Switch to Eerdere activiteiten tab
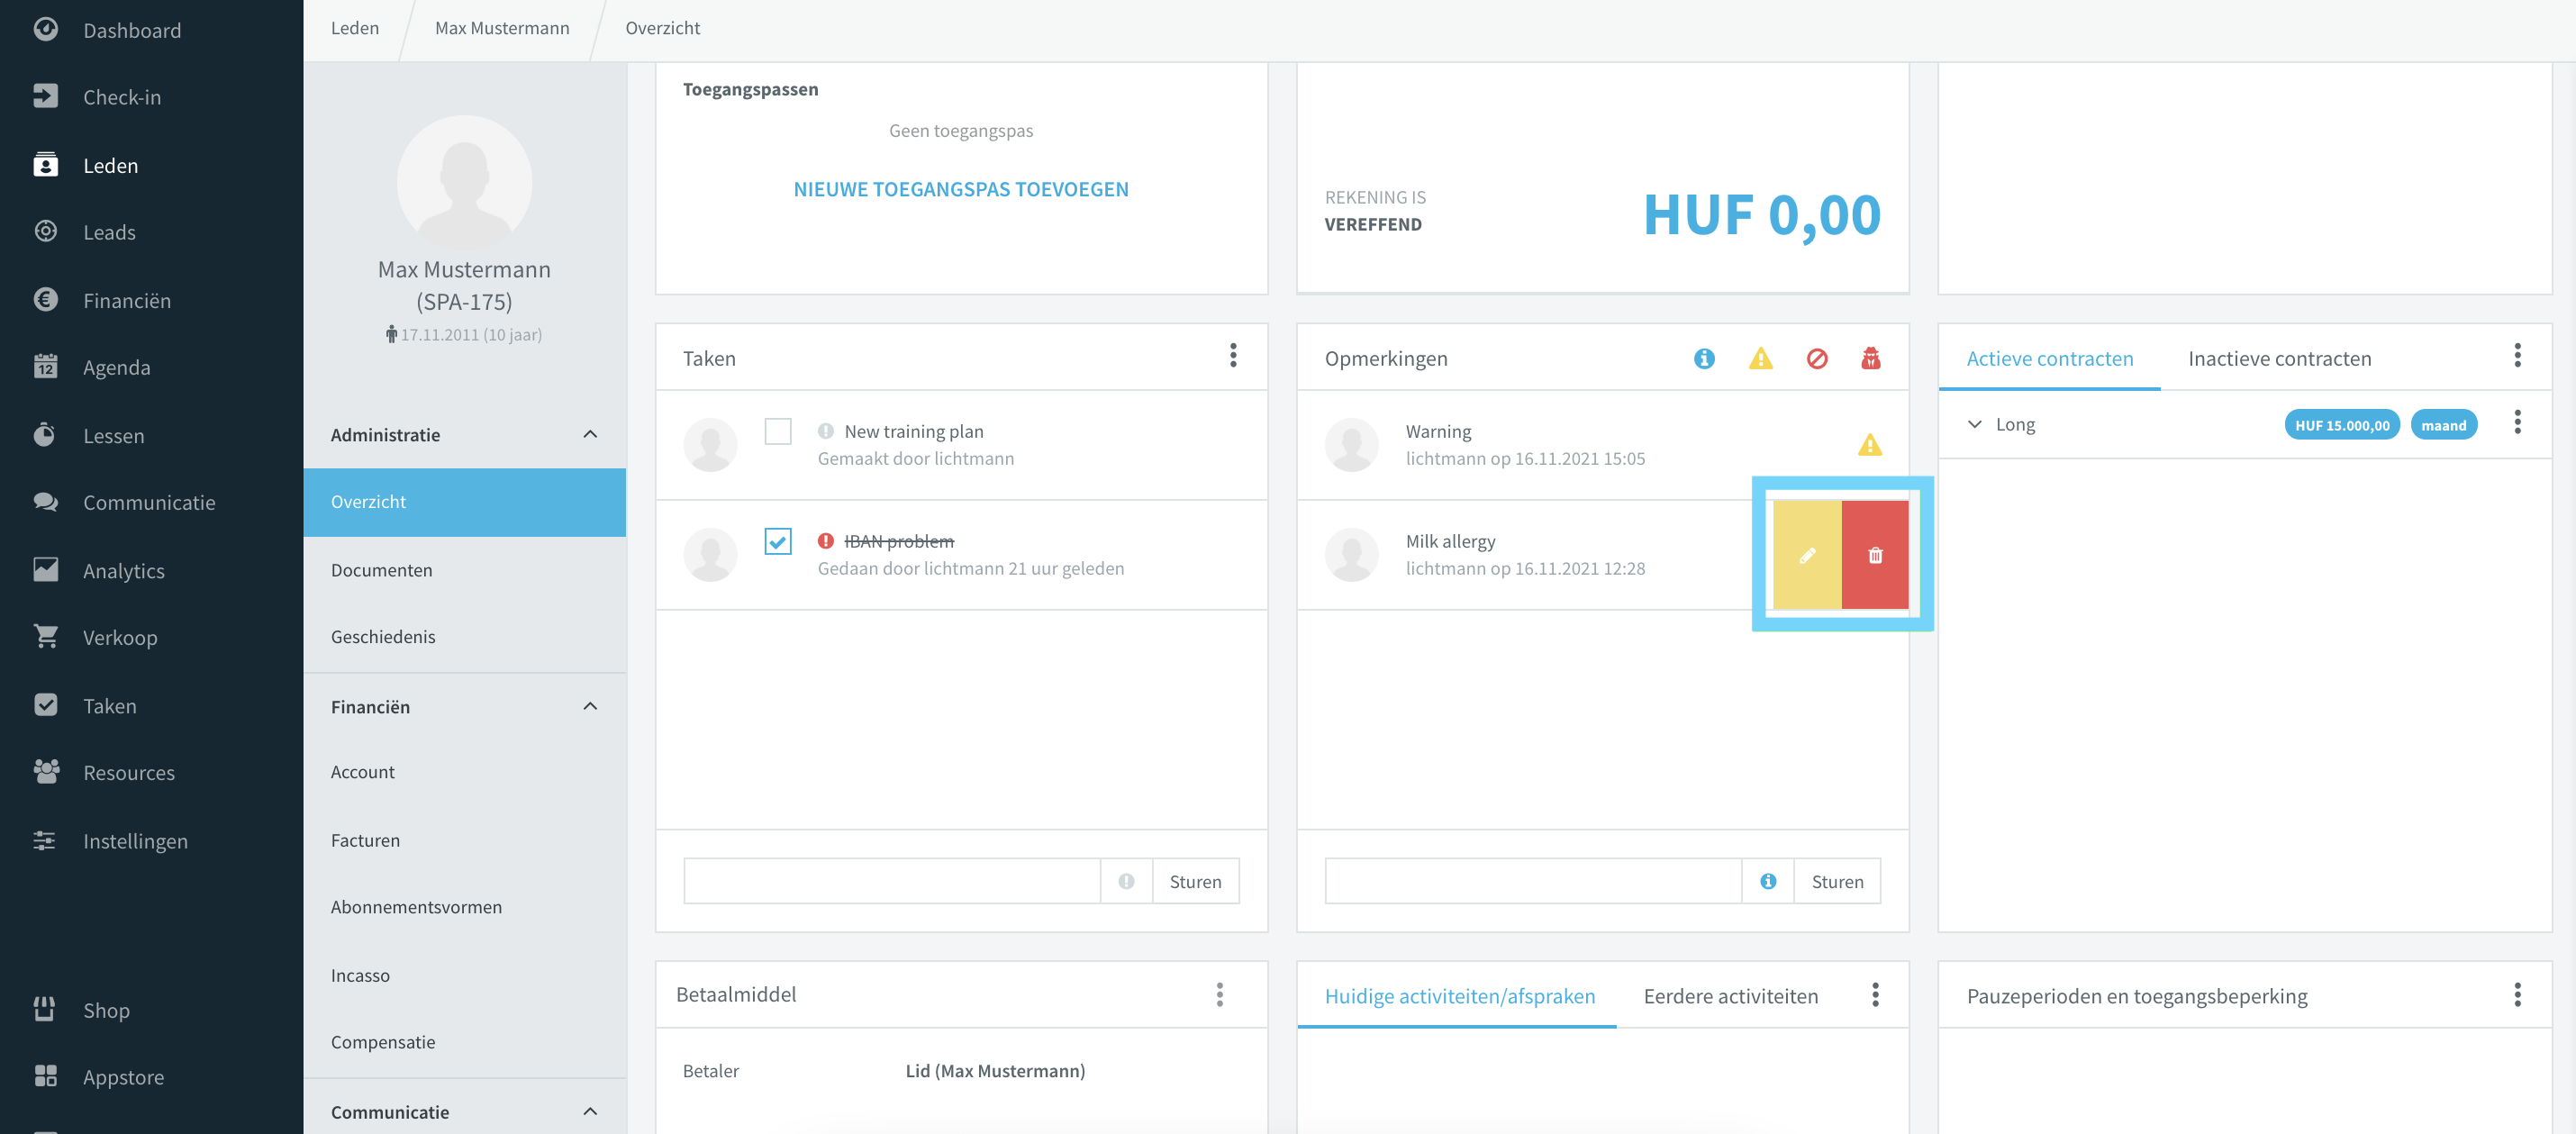This screenshot has height=1134, width=2576. (1730, 996)
